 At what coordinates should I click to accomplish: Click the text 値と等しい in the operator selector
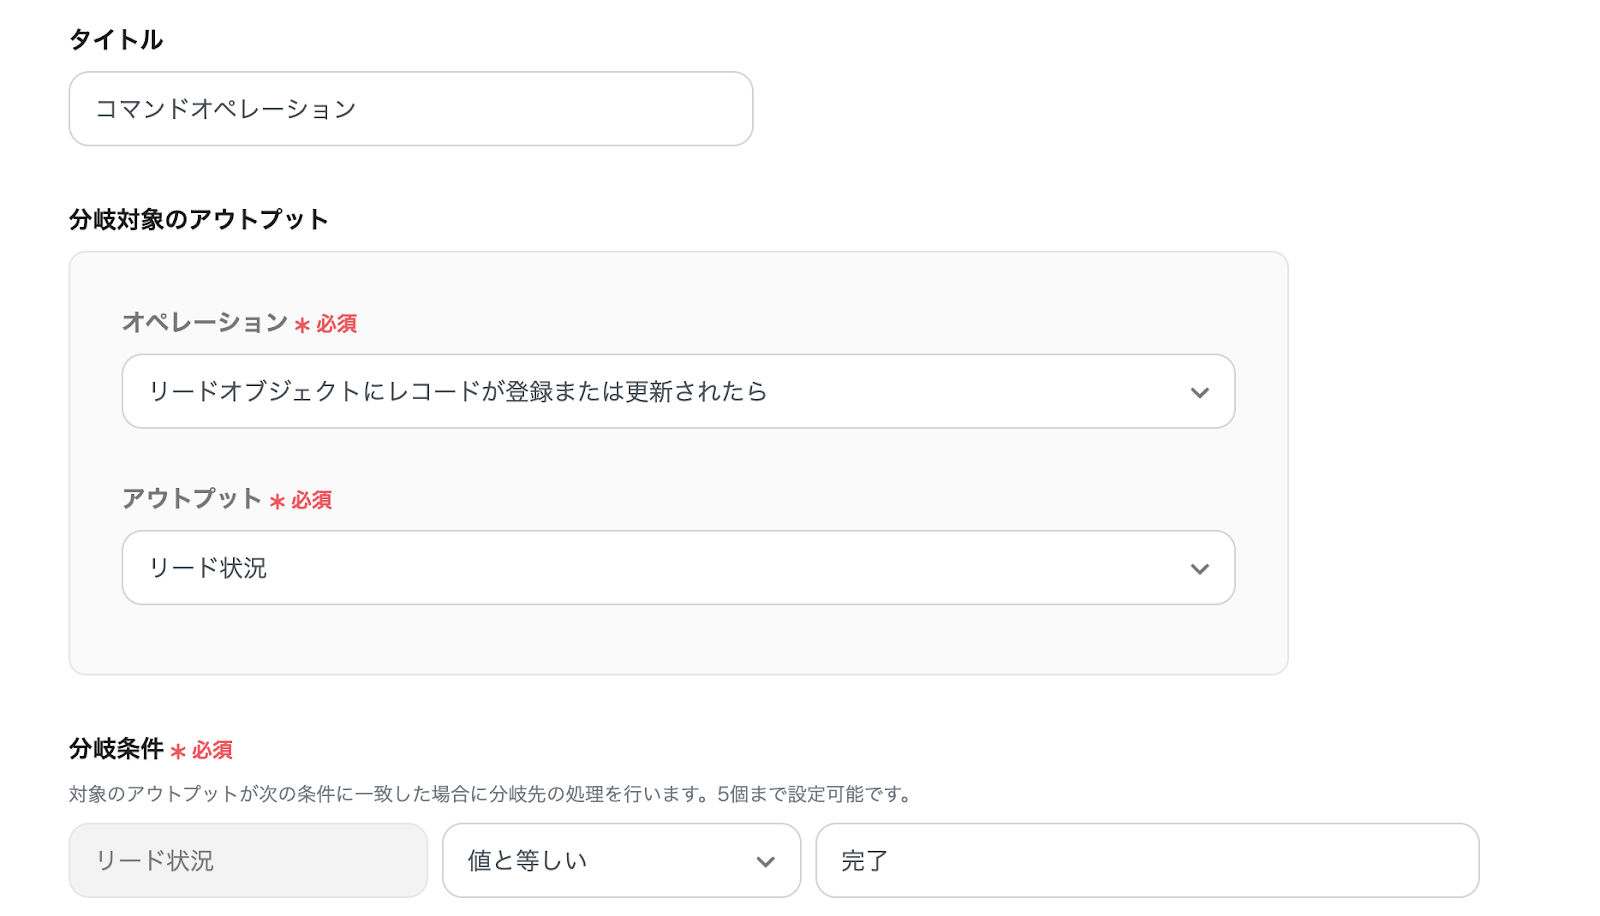pyautogui.click(x=527, y=861)
